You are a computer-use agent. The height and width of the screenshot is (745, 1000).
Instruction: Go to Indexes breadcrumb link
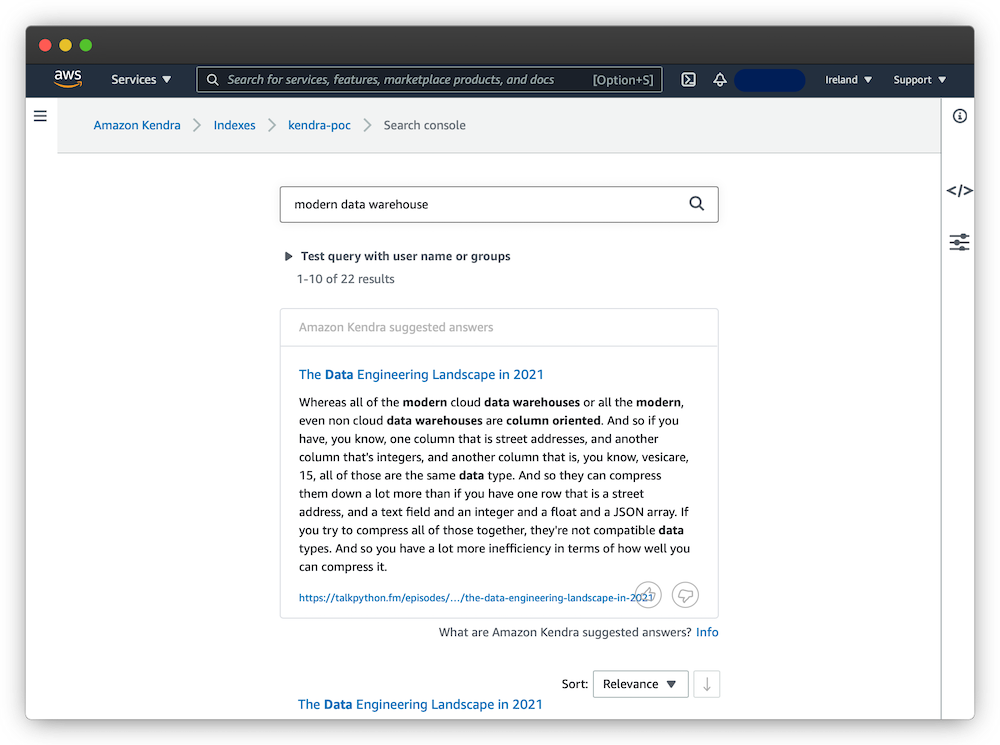(x=234, y=126)
